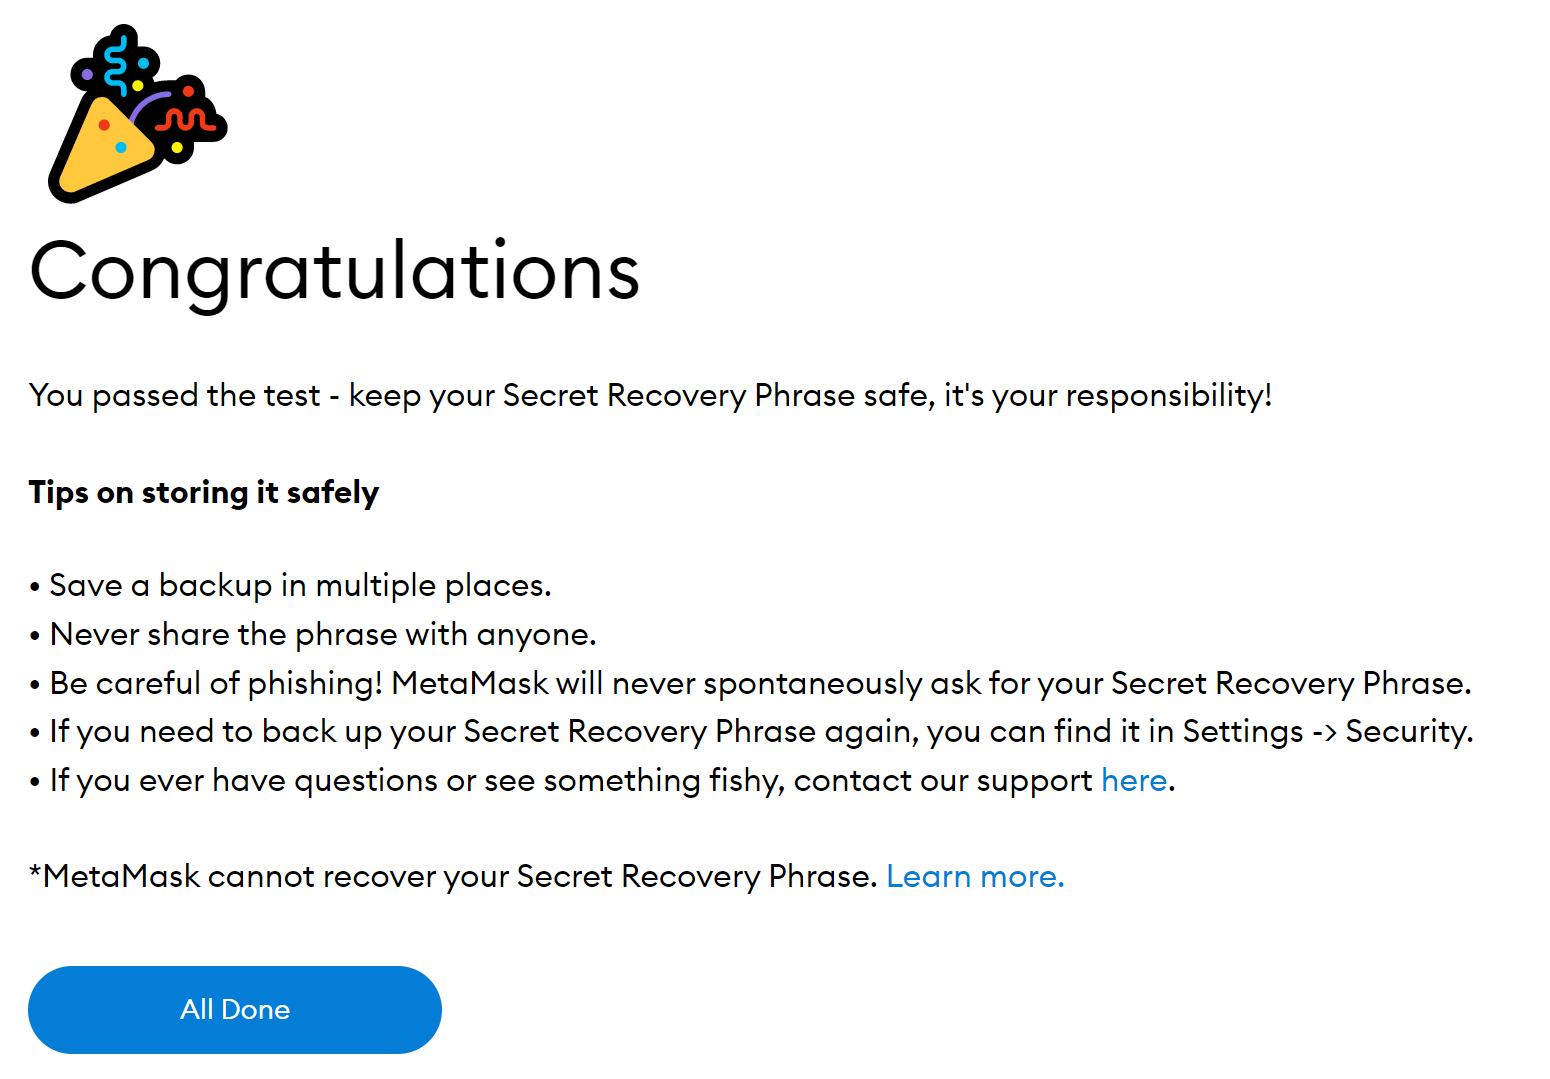Click the '*MetaMask cannot recover' notice text
1550x1079 pixels.
[453, 876]
